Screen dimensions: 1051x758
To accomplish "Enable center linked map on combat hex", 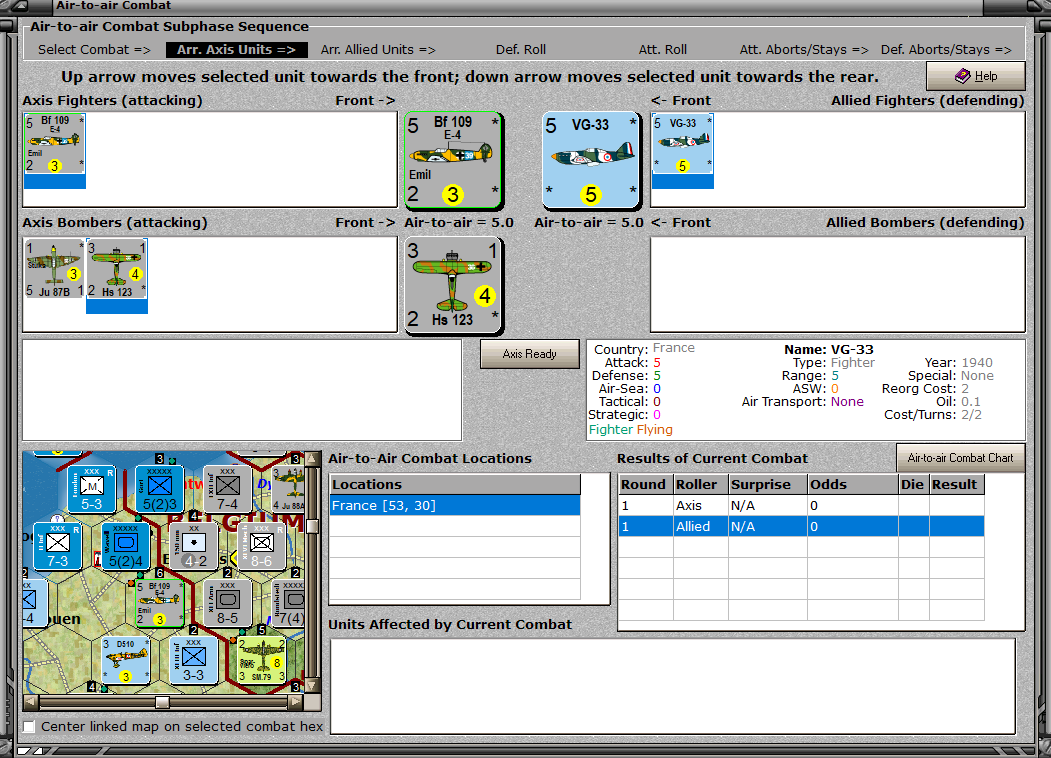I will coord(29,727).
